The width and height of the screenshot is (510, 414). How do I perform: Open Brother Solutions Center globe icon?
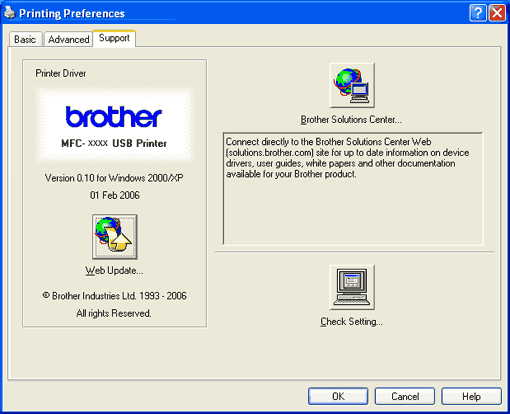tap(352, 85)
